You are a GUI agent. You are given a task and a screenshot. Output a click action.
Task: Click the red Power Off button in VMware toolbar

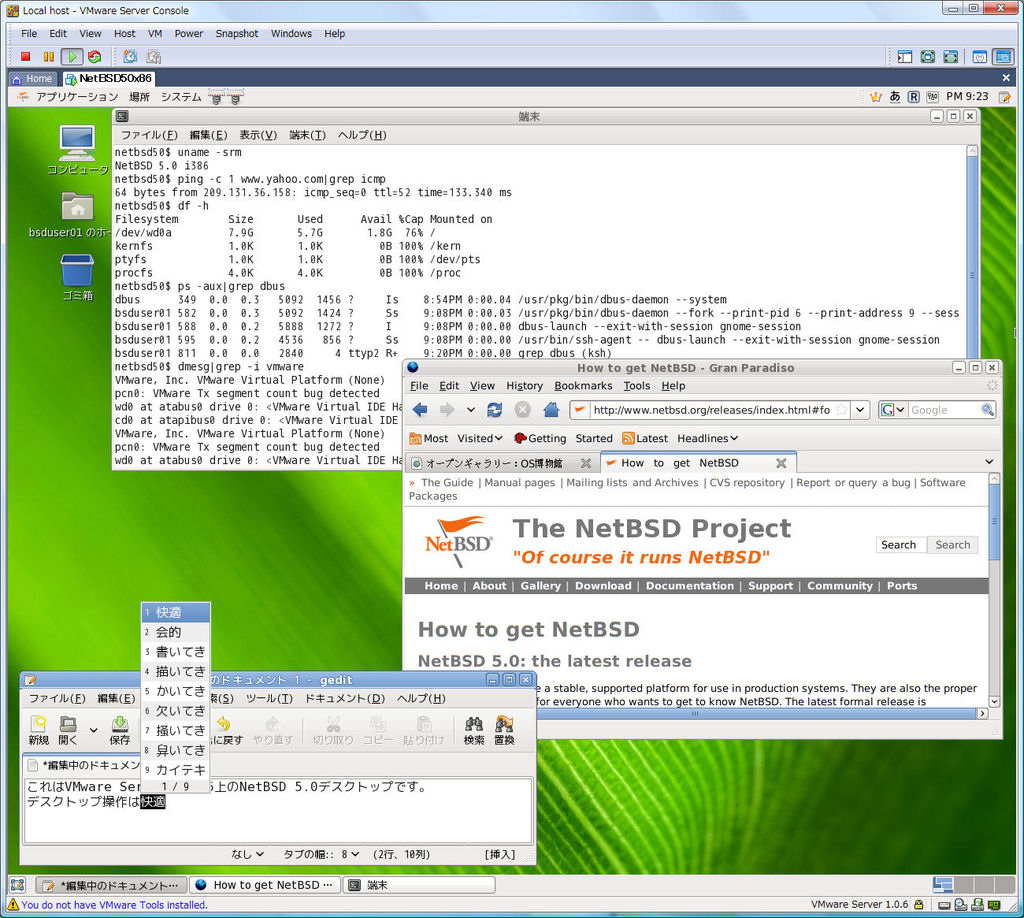pyautogui.click(x=25, y=57)
